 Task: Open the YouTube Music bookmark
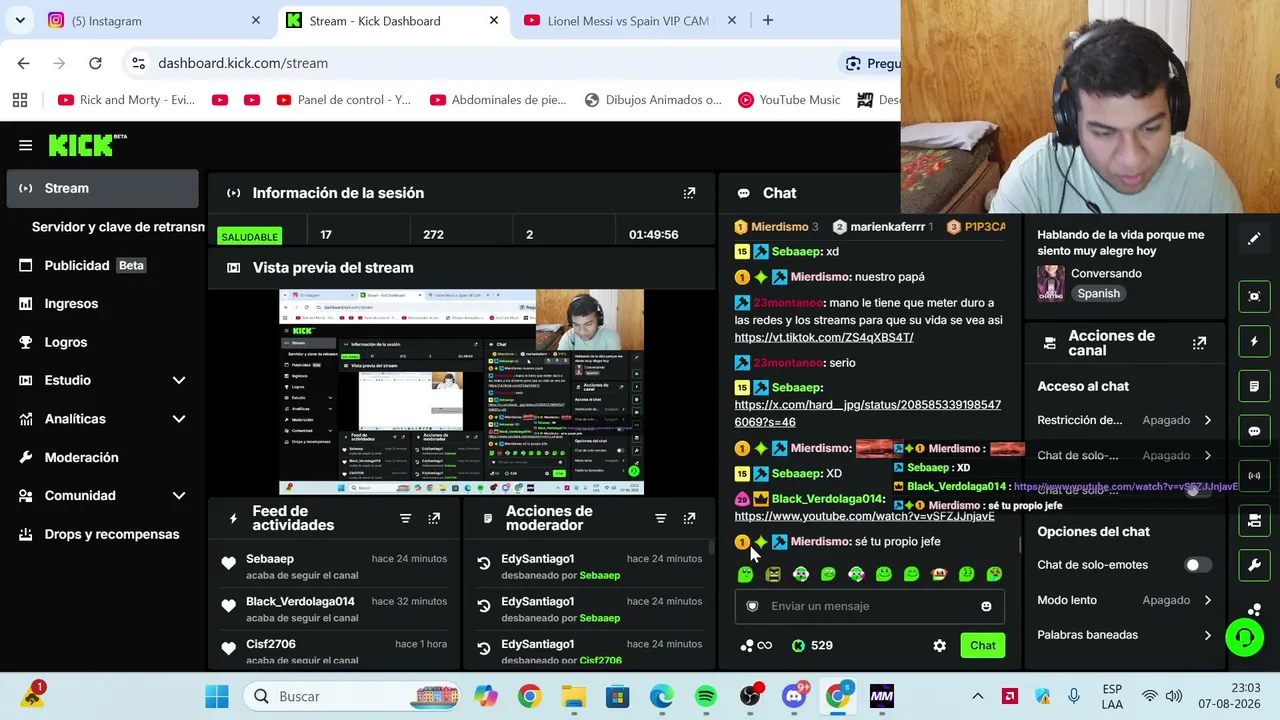pyautogui.click(x=789, y=100)
